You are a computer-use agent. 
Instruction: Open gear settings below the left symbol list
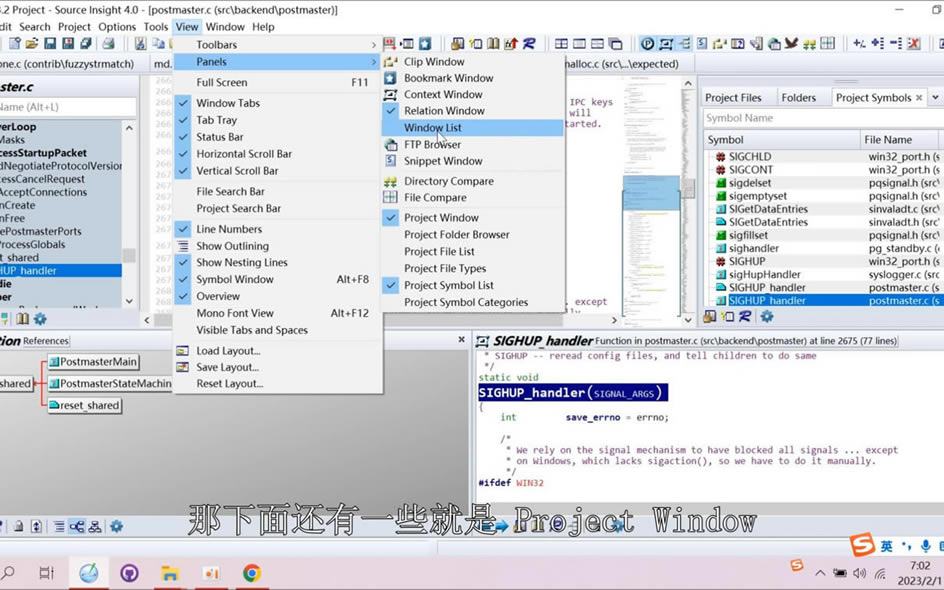(40, 318)
